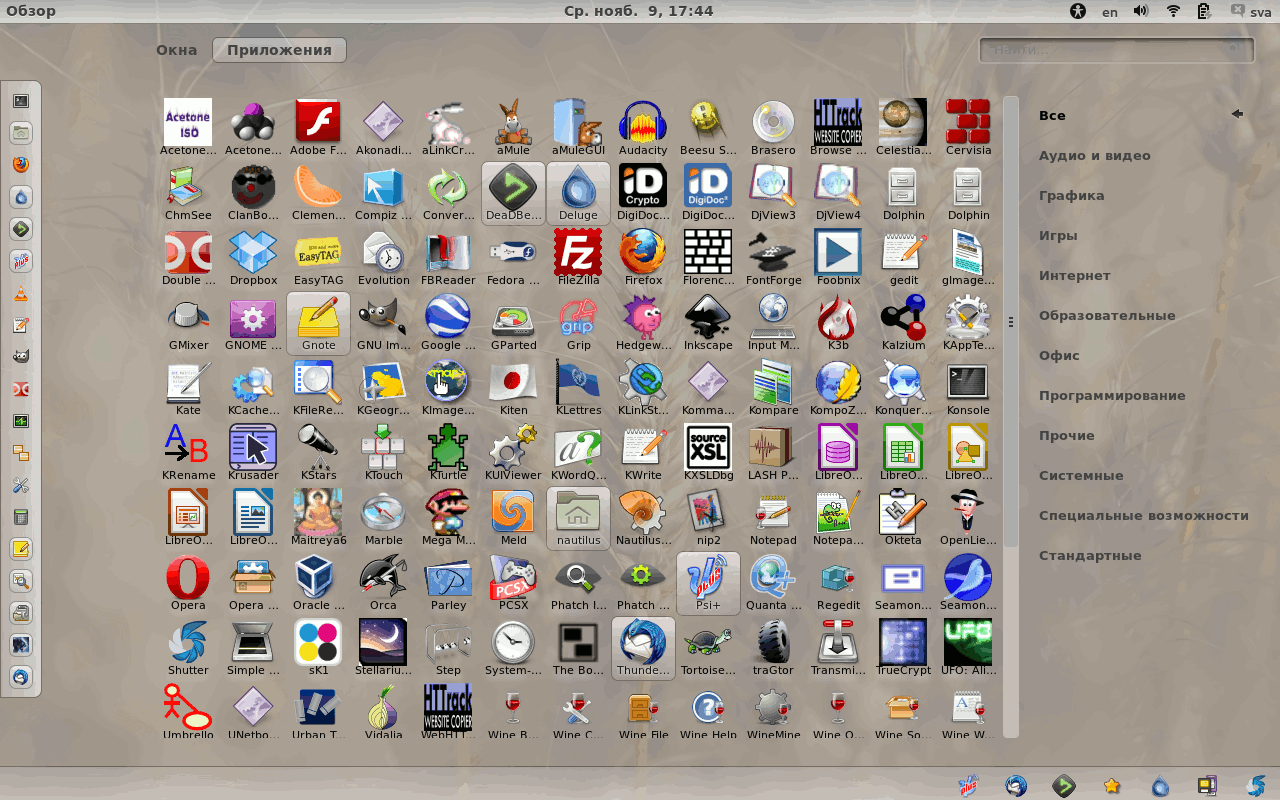Image resolution: width=1280 pixels, height=800 pixels.
Task: Launch Inkscape vector editor
Action: [x=708, y=323]
